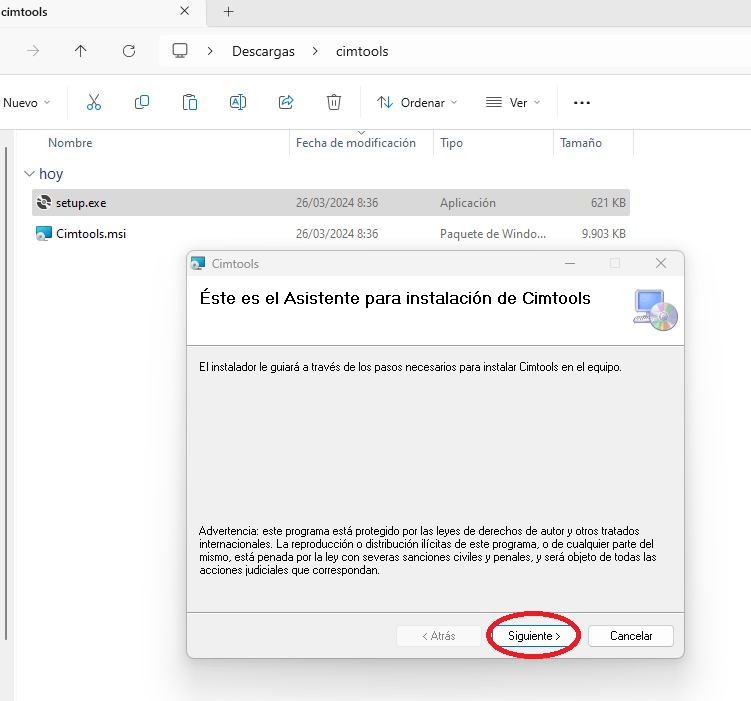The height and width of the screenshot is (701, 751).
Task: Click the 'hoy' group label
Action: [51, 174]
